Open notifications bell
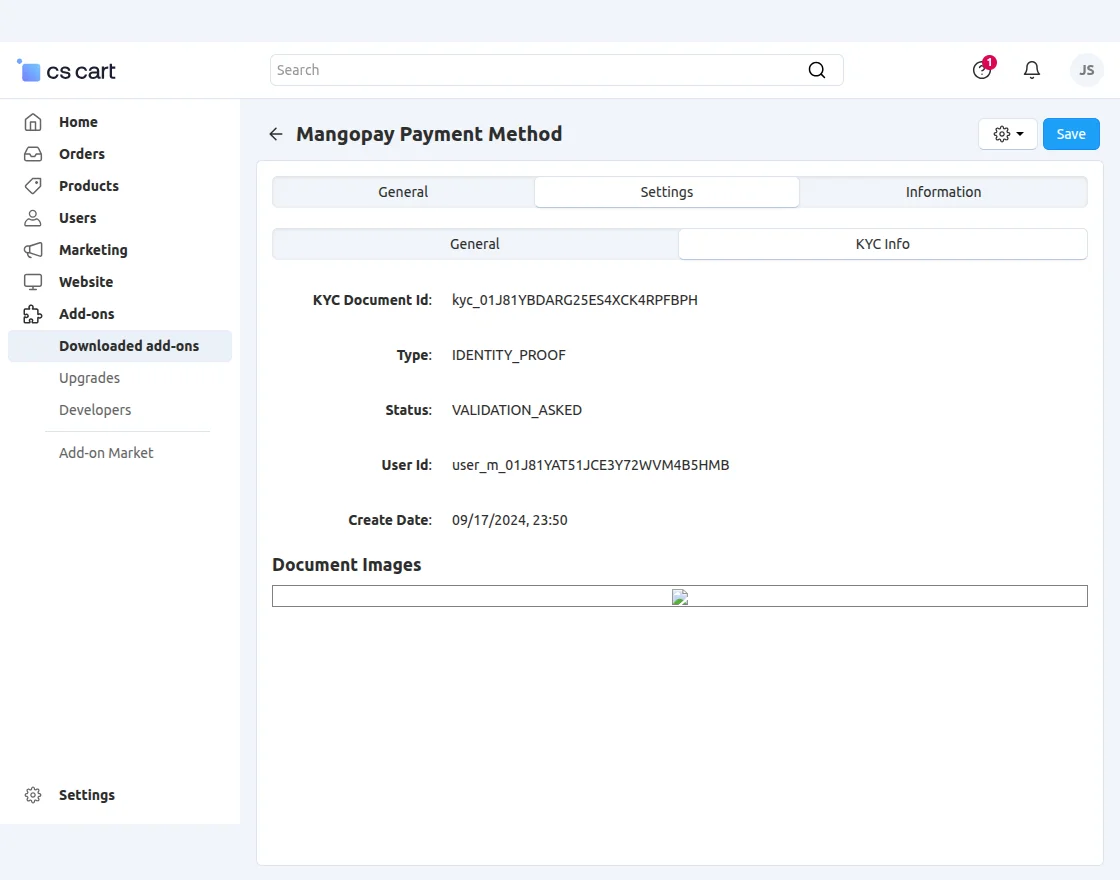Viewport: 1120px width, 880px height. (1031, 70)
